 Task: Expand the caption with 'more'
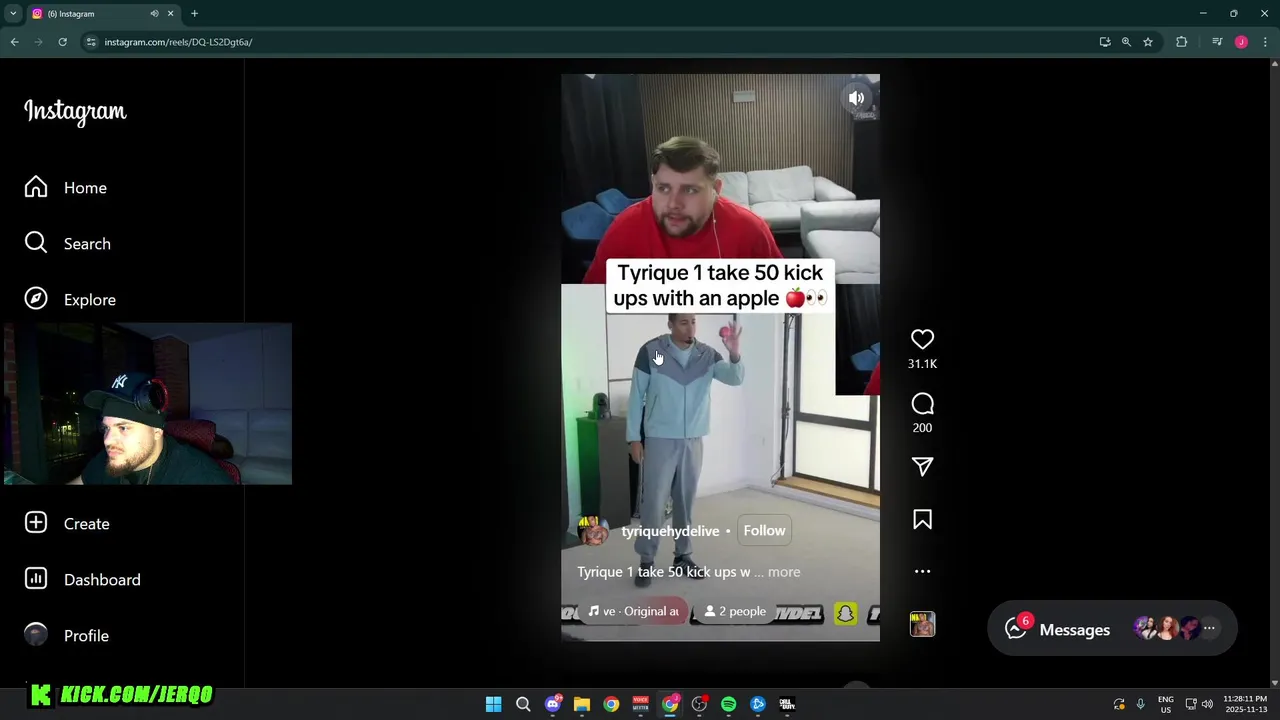click(x=784, y=572)
